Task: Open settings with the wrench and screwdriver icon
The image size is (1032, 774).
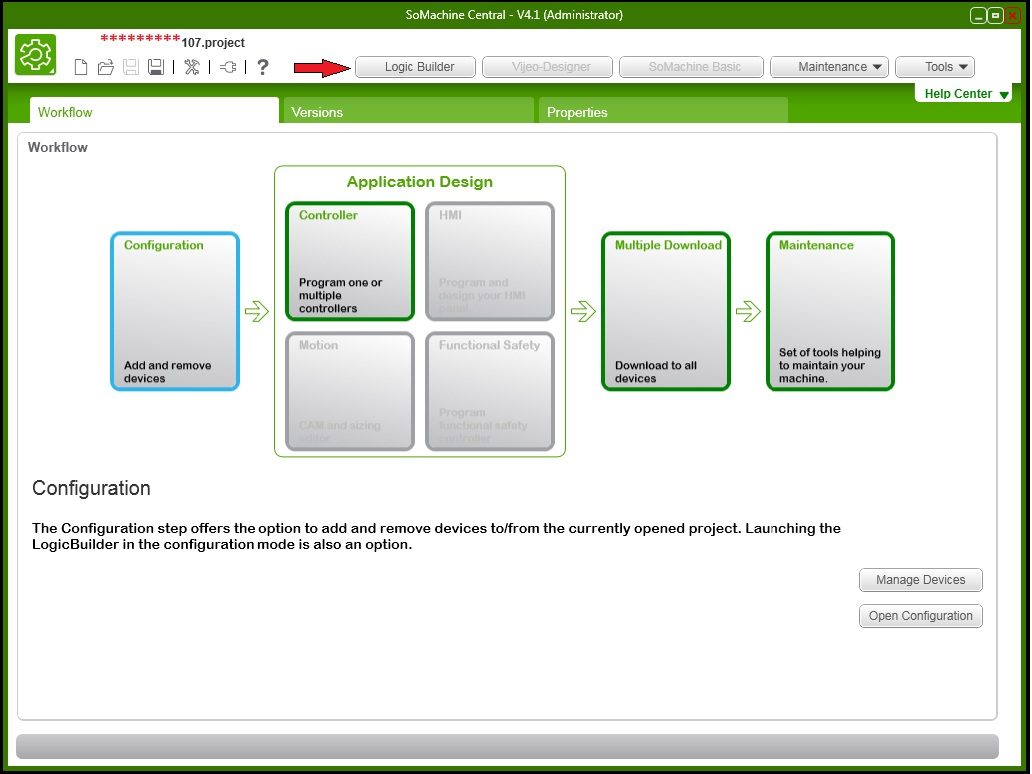Action: pos(192,67)
